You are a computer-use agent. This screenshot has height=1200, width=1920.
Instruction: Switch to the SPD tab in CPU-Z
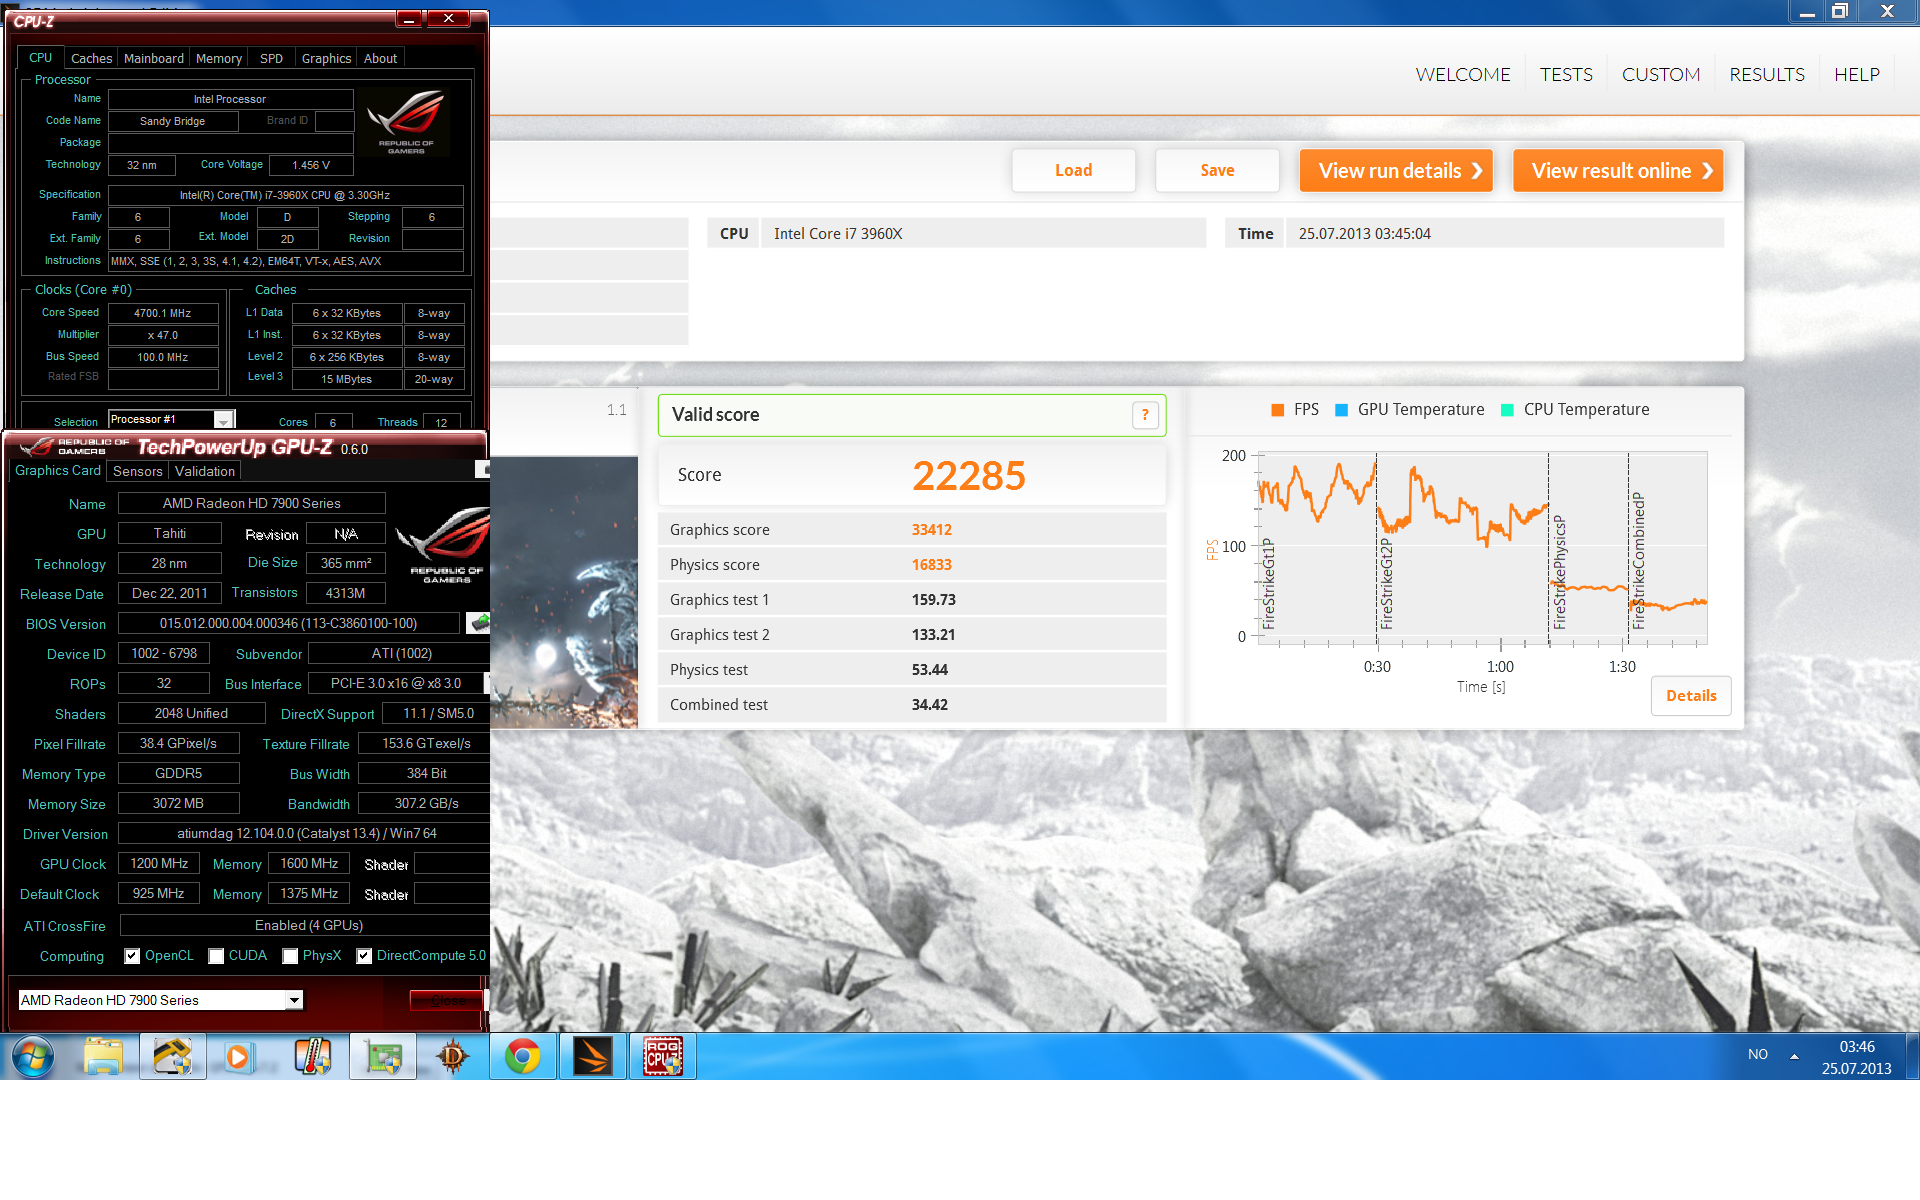pyautogui.click(x=272, y=59)
